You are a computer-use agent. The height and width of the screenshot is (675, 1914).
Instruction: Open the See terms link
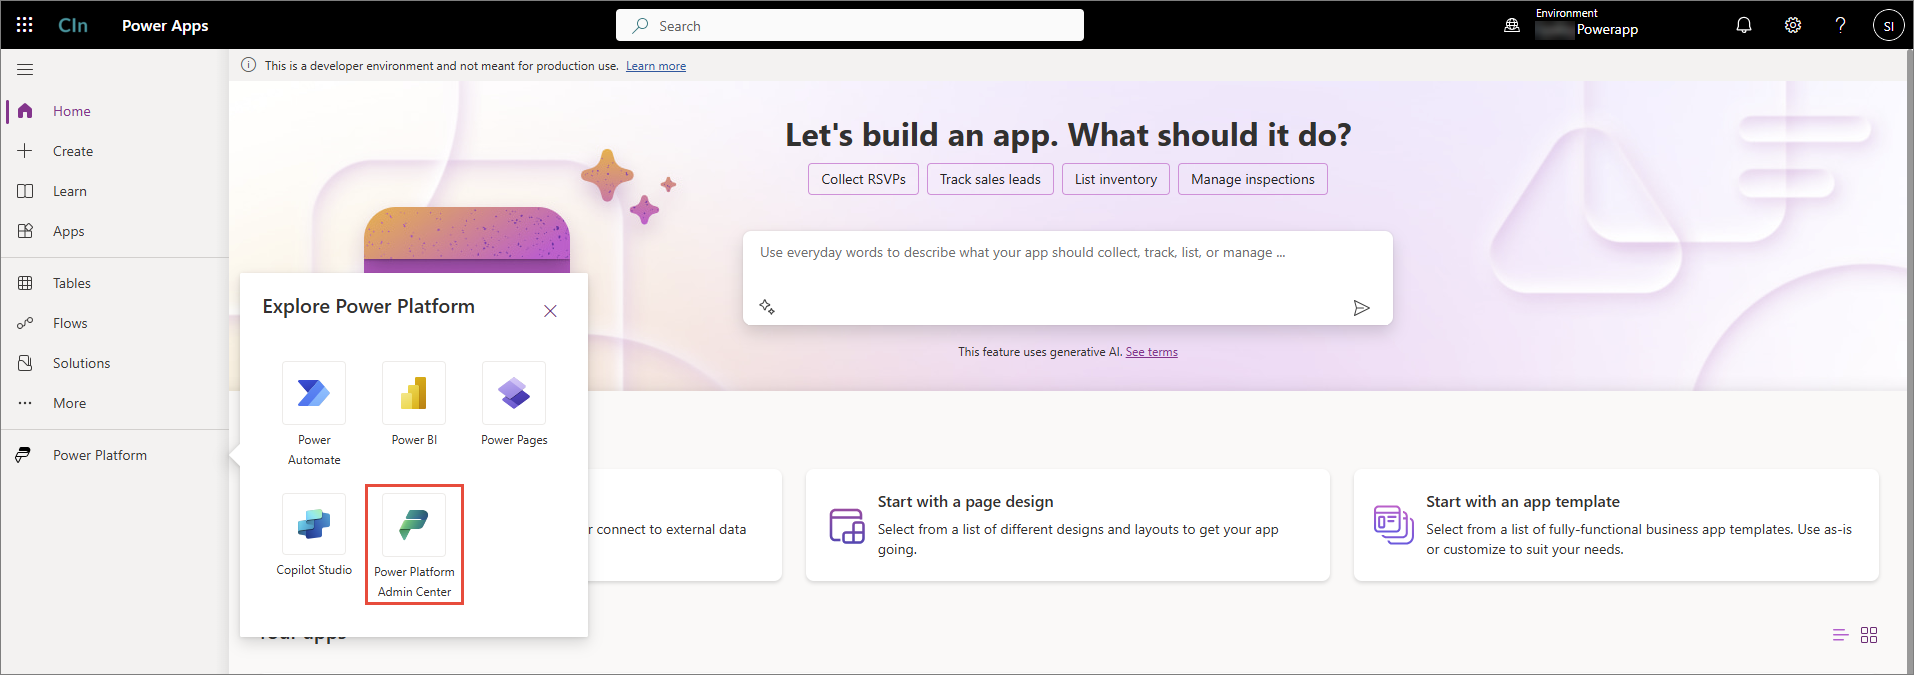[1152, 352]
